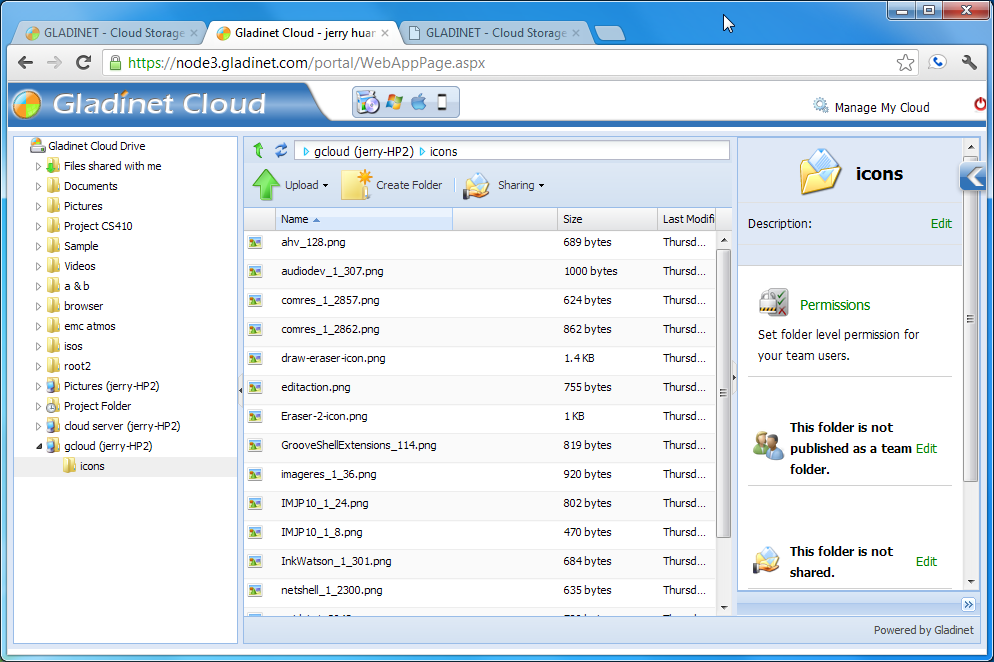This screenshot has height=662, width=994.
Task: Select the emc atmos folder
Action: point(89,326)
